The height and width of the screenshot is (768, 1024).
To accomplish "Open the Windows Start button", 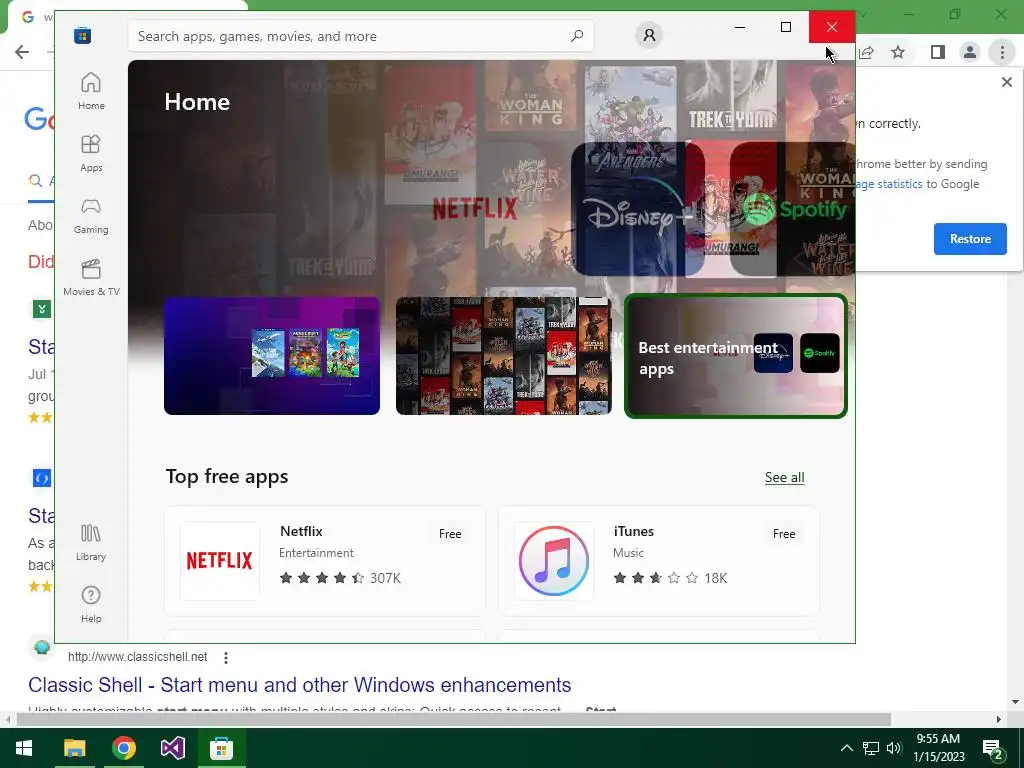I will [x=24, y=748].
